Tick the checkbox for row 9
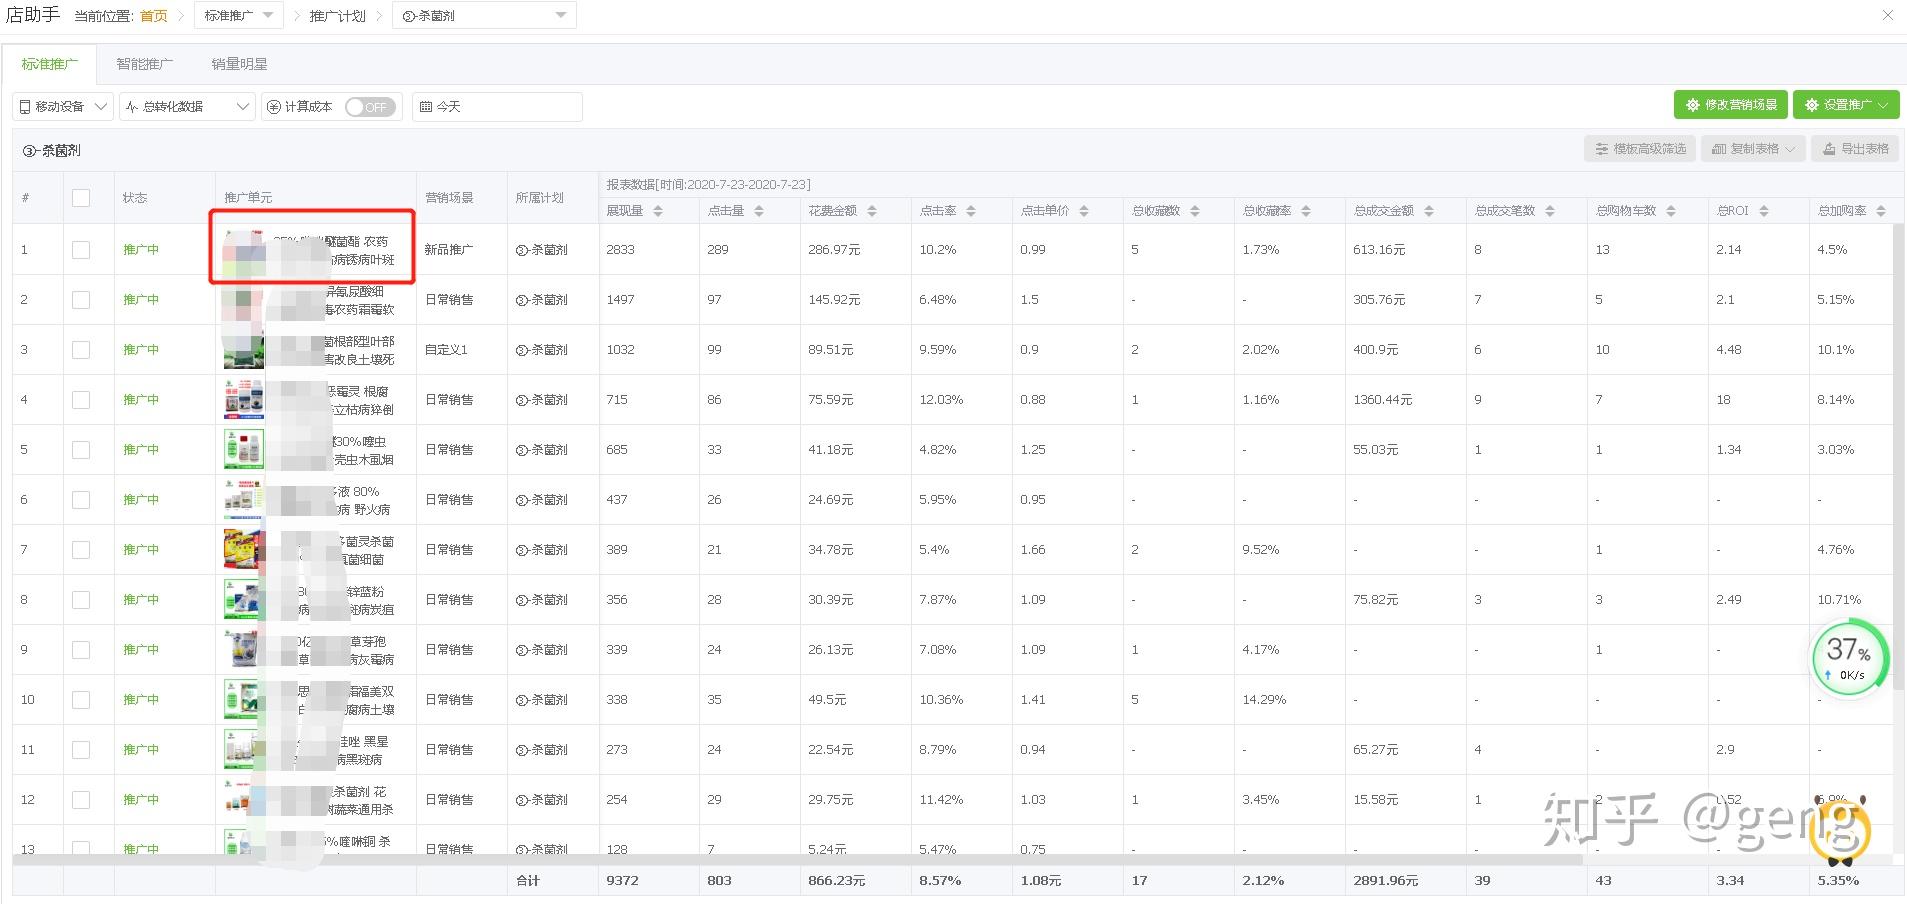Screen dimensions: 1907x904 [81, 650]
